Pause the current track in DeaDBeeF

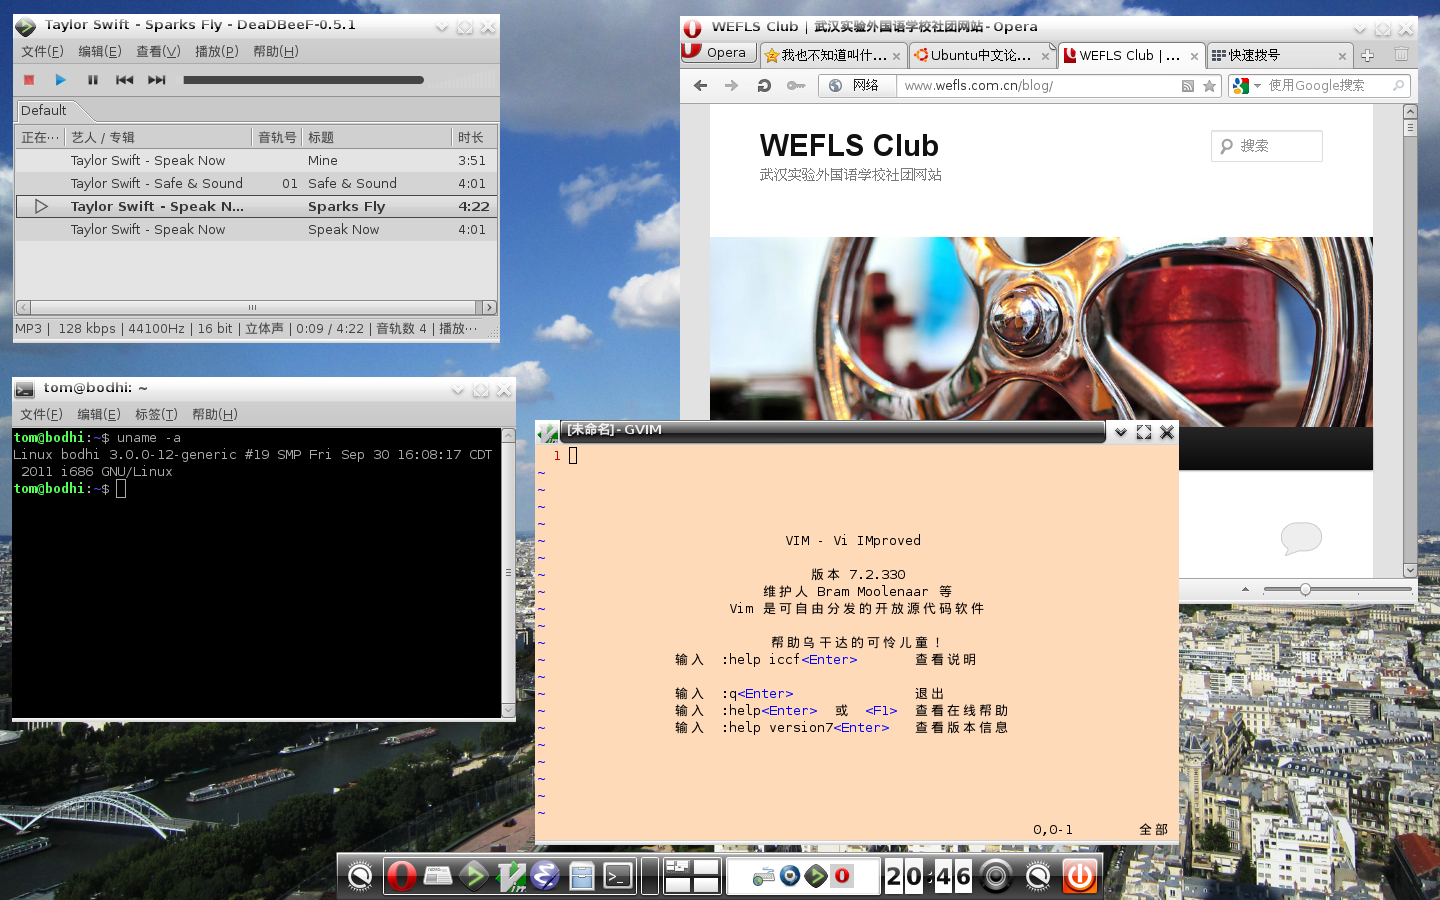[x=92, y=80]
